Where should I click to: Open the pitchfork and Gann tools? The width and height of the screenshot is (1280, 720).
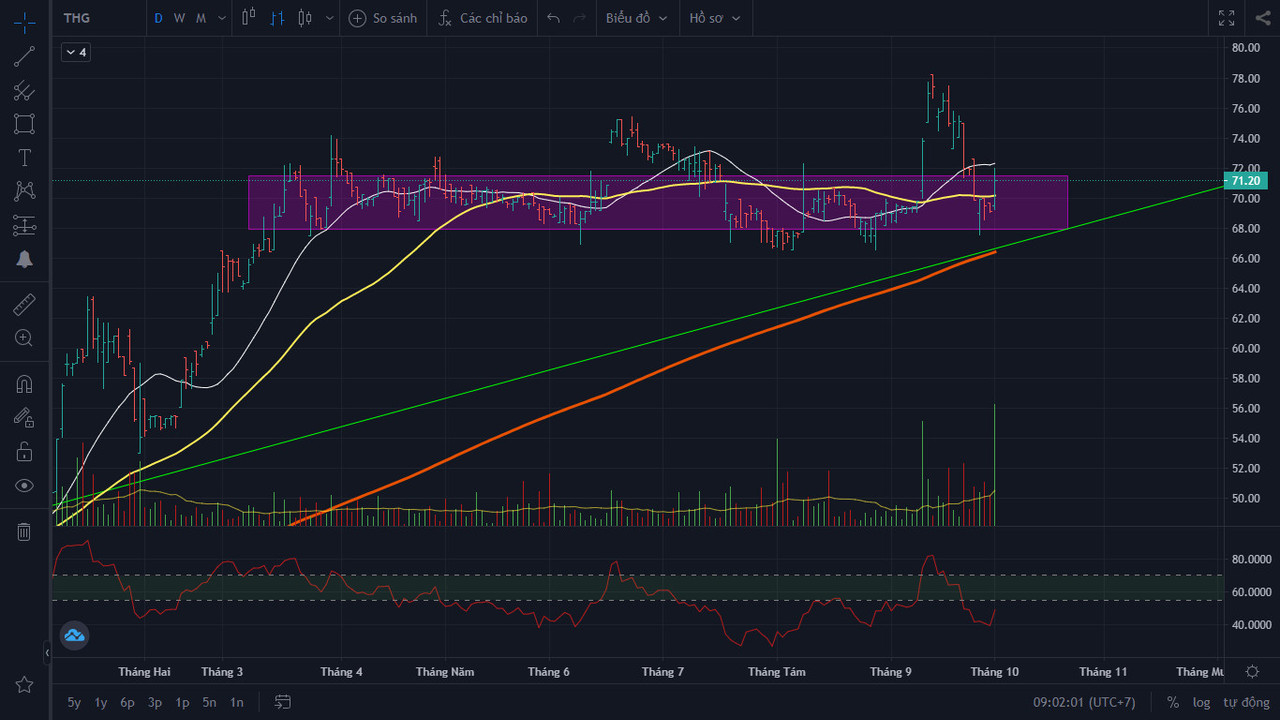pos(24,91)
